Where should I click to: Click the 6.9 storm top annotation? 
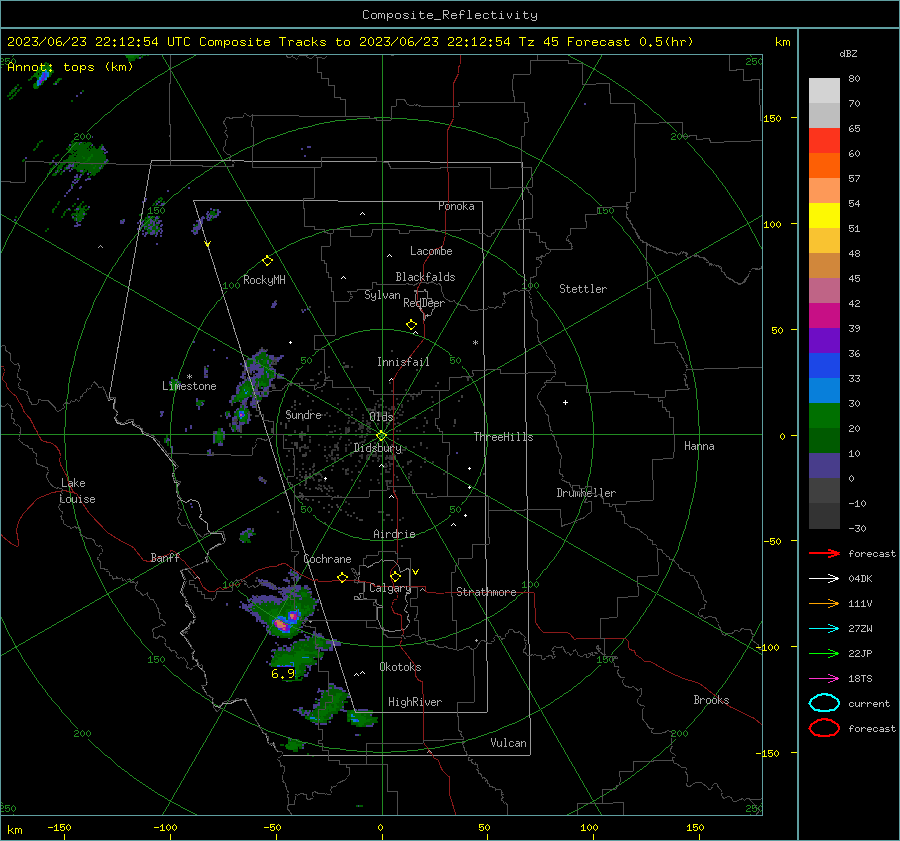tap(282, 673)
